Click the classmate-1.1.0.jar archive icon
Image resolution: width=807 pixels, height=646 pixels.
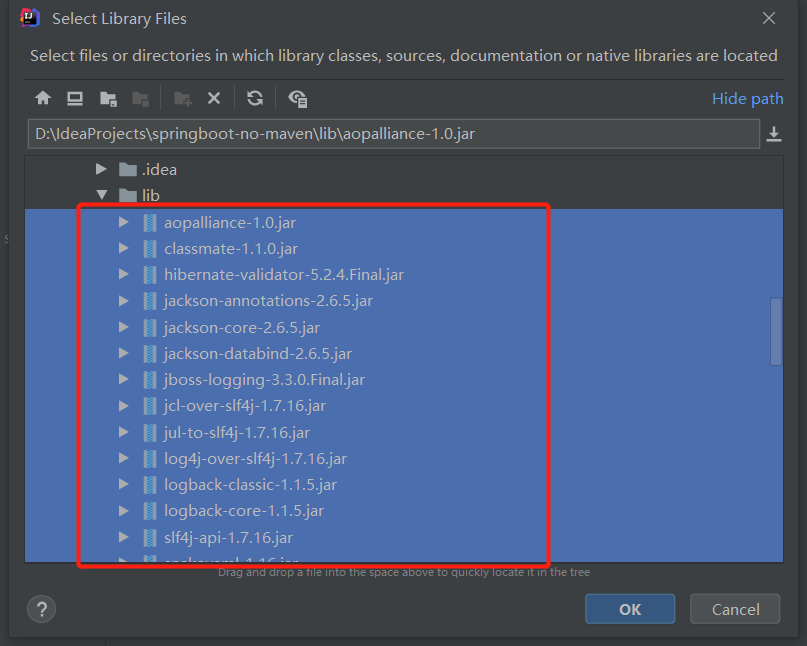click(150, 249)
